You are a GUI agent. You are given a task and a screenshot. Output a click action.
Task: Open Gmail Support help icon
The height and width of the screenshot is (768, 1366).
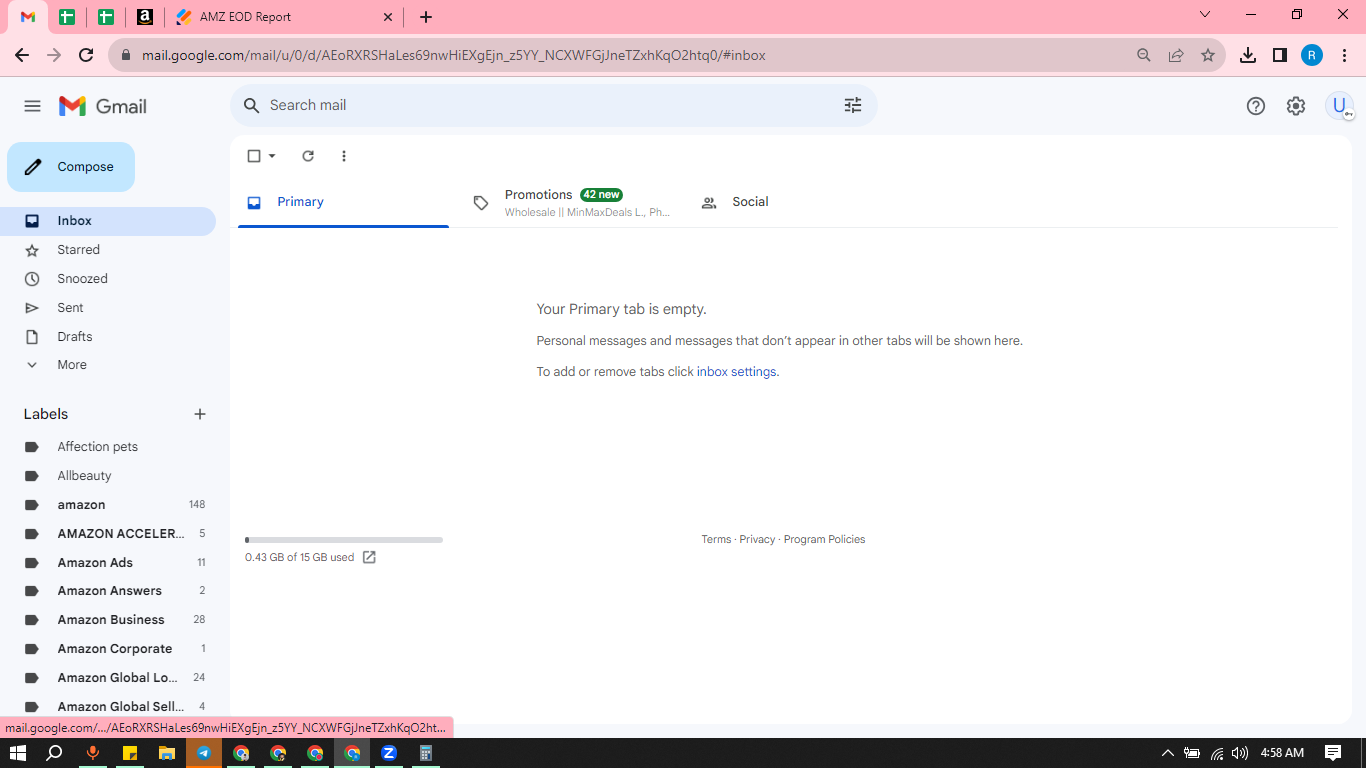click(x=1256, y=106)
